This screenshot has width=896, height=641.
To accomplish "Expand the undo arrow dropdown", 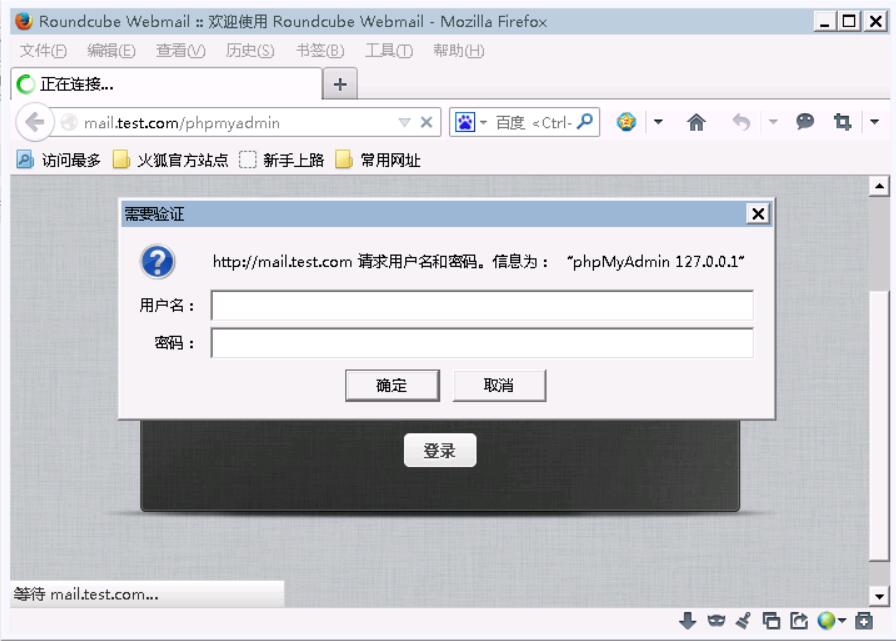I will coord(773,122).
